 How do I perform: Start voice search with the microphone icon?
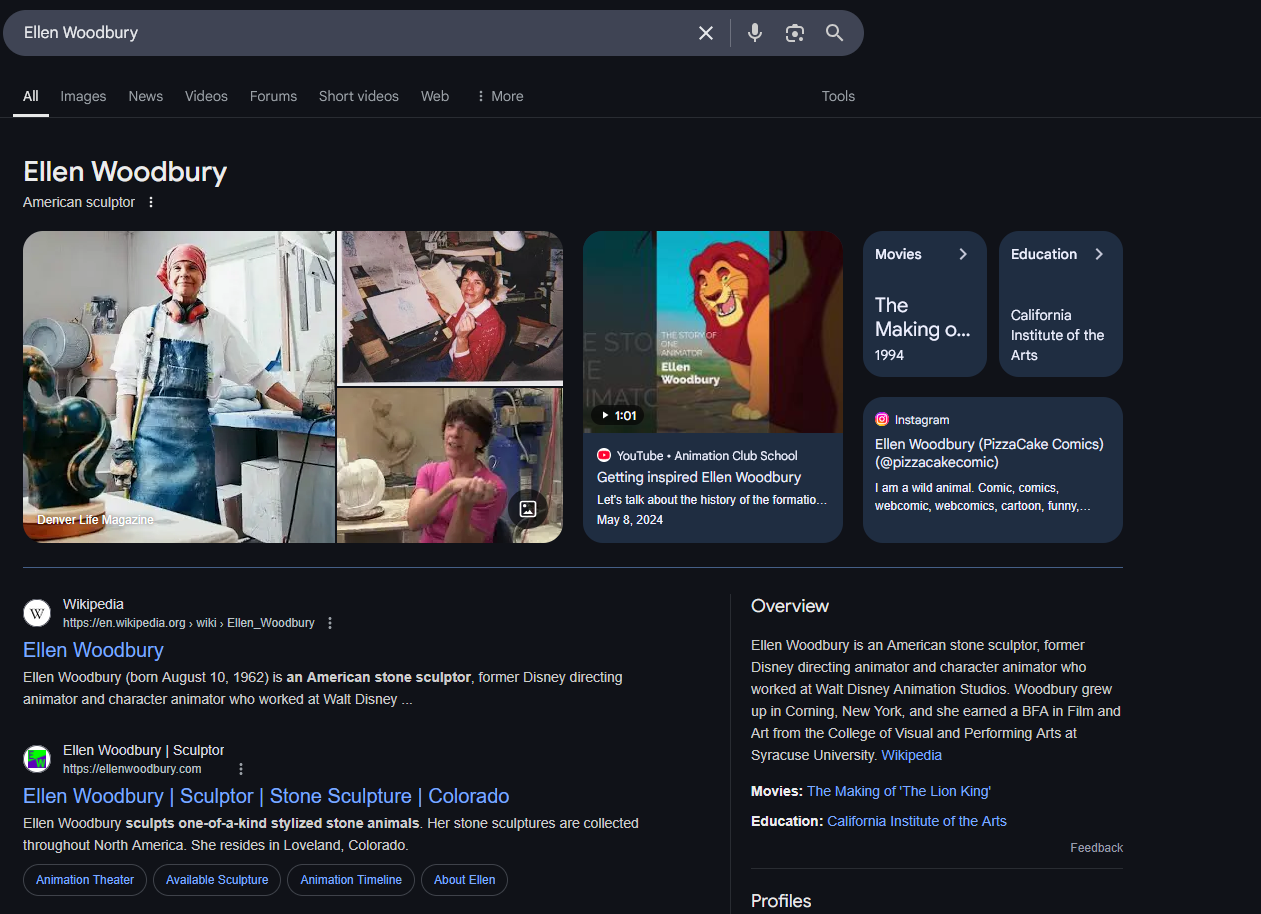point(755,33)
